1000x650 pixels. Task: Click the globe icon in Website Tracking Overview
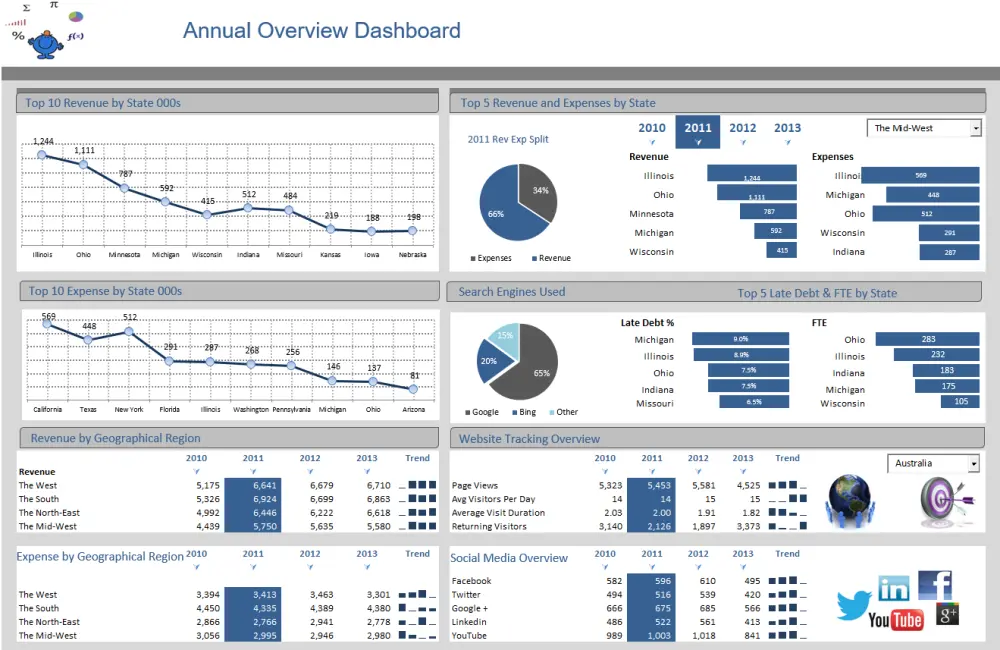849,500
